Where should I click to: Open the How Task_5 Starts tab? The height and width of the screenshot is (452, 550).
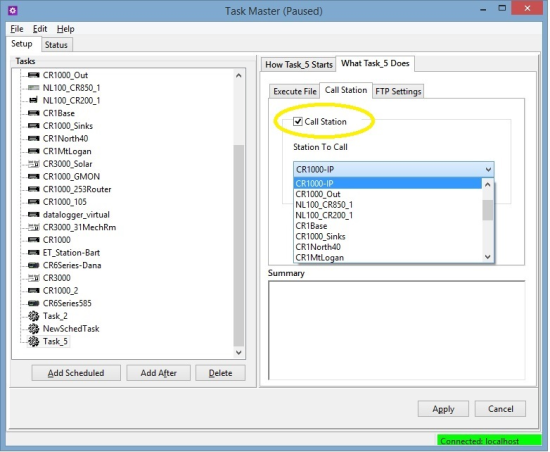pyautogui.click(x=299, y=65)
